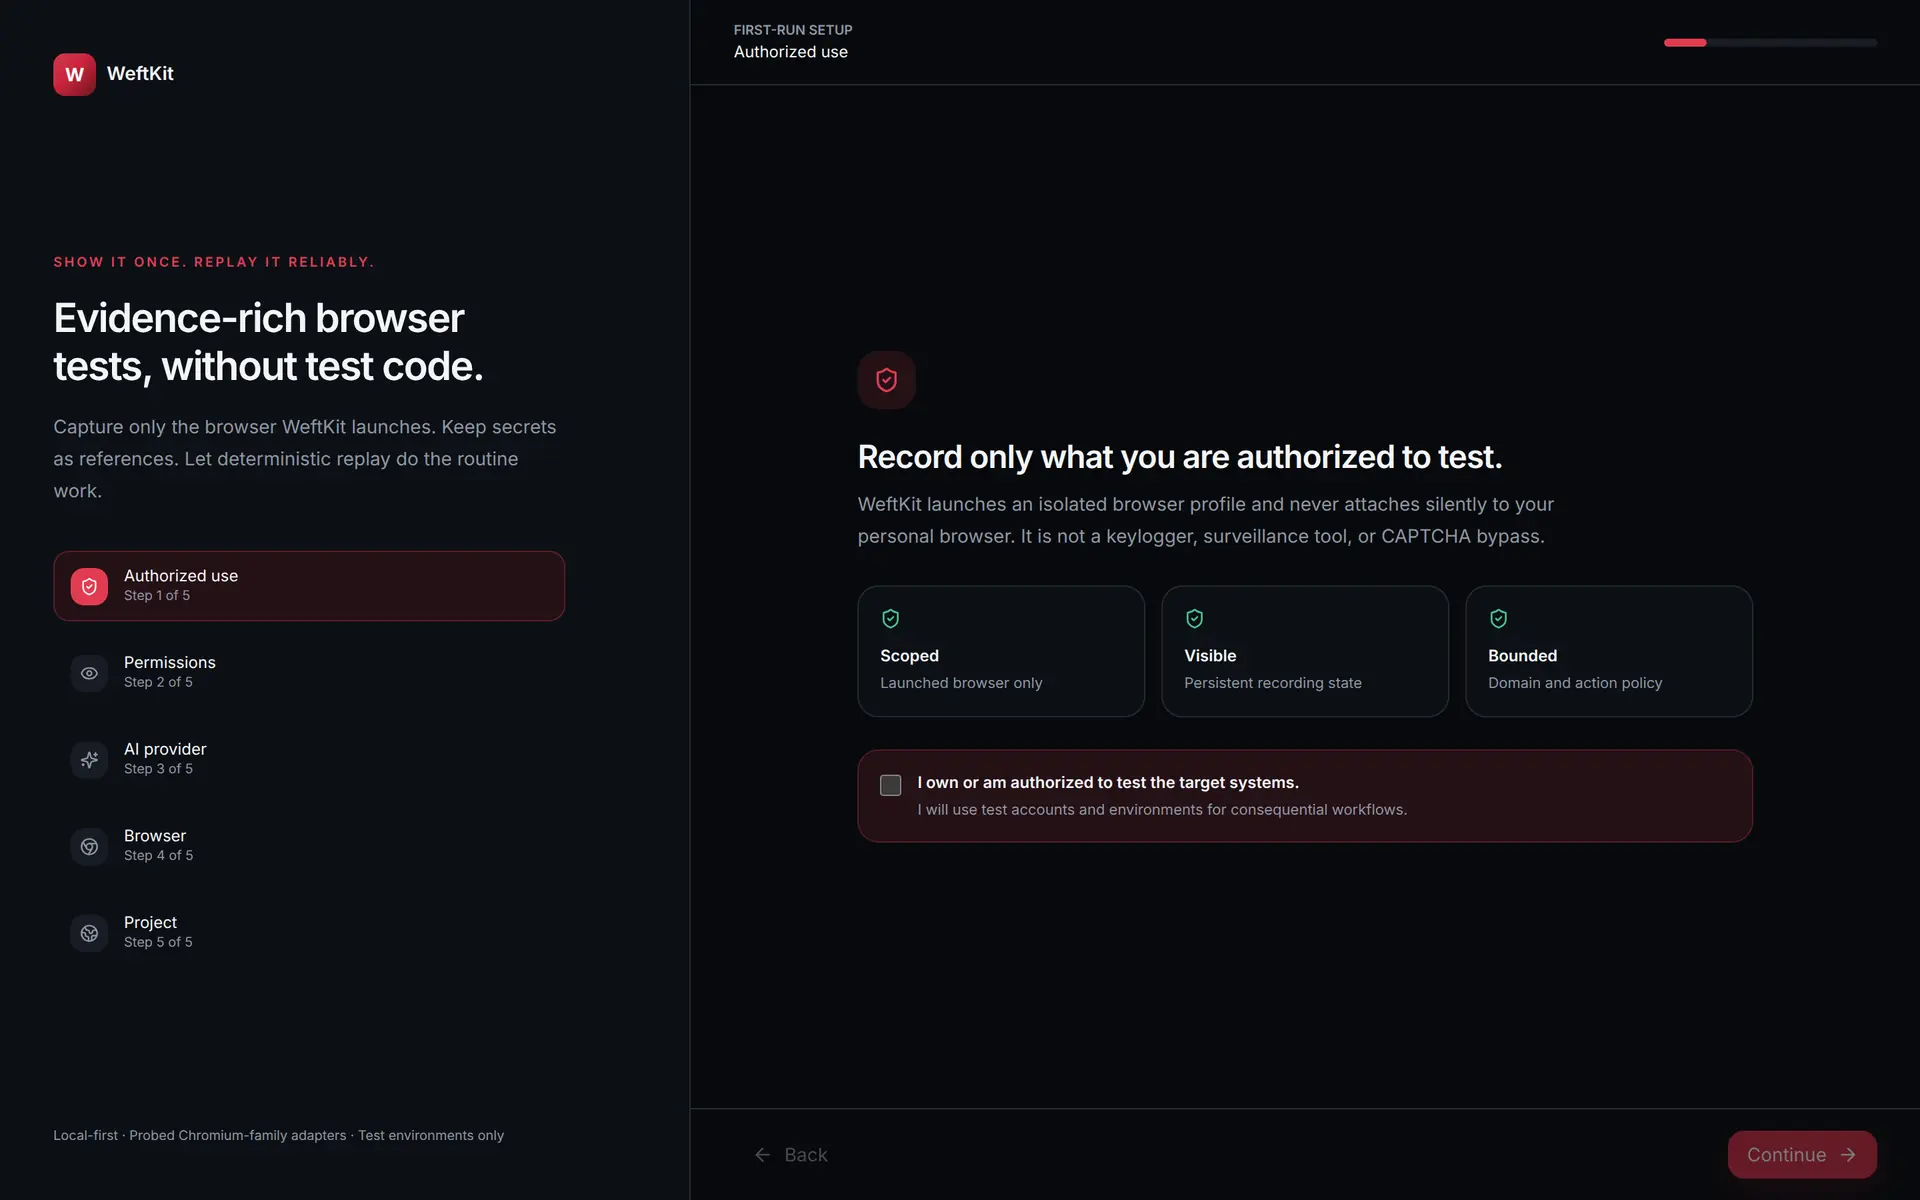Click 'Evidence-rich browser tests' headline
The image size is (1920, 1200).
[x=268, y=342]
